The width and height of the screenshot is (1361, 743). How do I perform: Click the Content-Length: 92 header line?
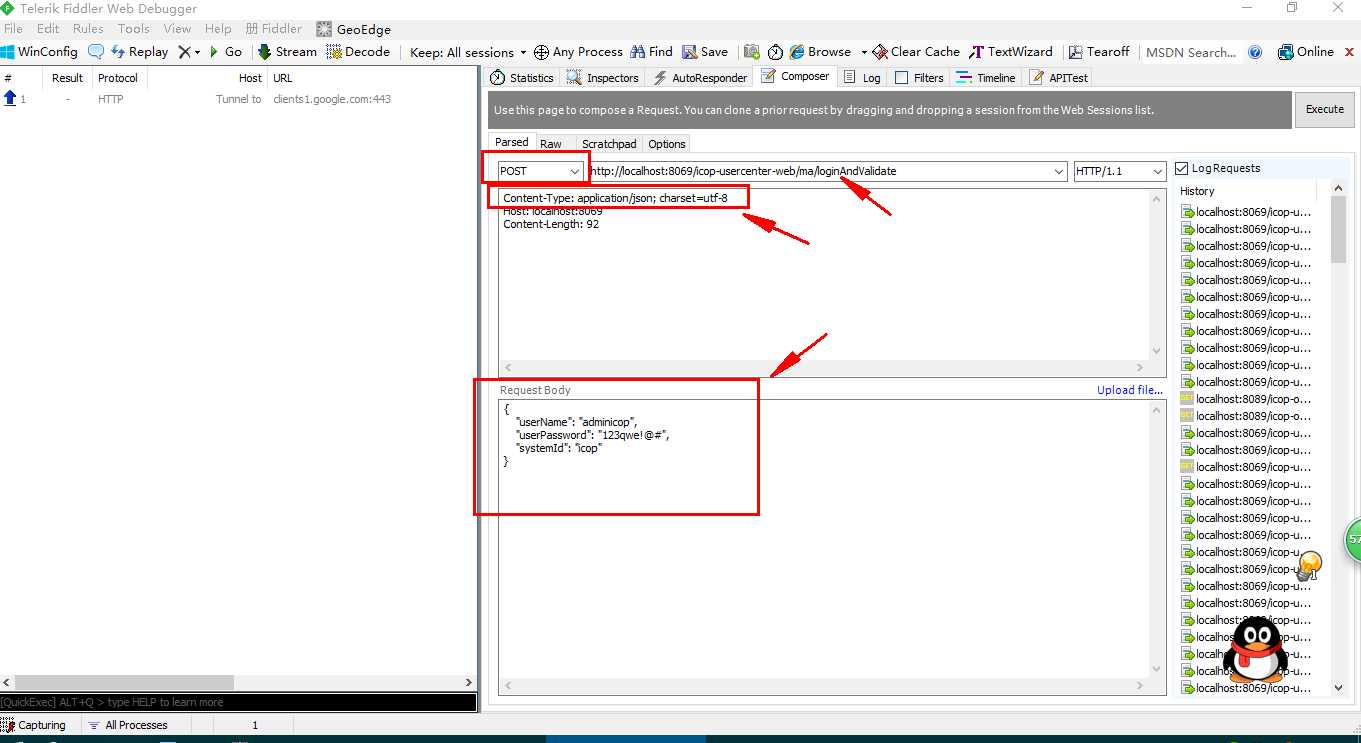tap(551, 224)
